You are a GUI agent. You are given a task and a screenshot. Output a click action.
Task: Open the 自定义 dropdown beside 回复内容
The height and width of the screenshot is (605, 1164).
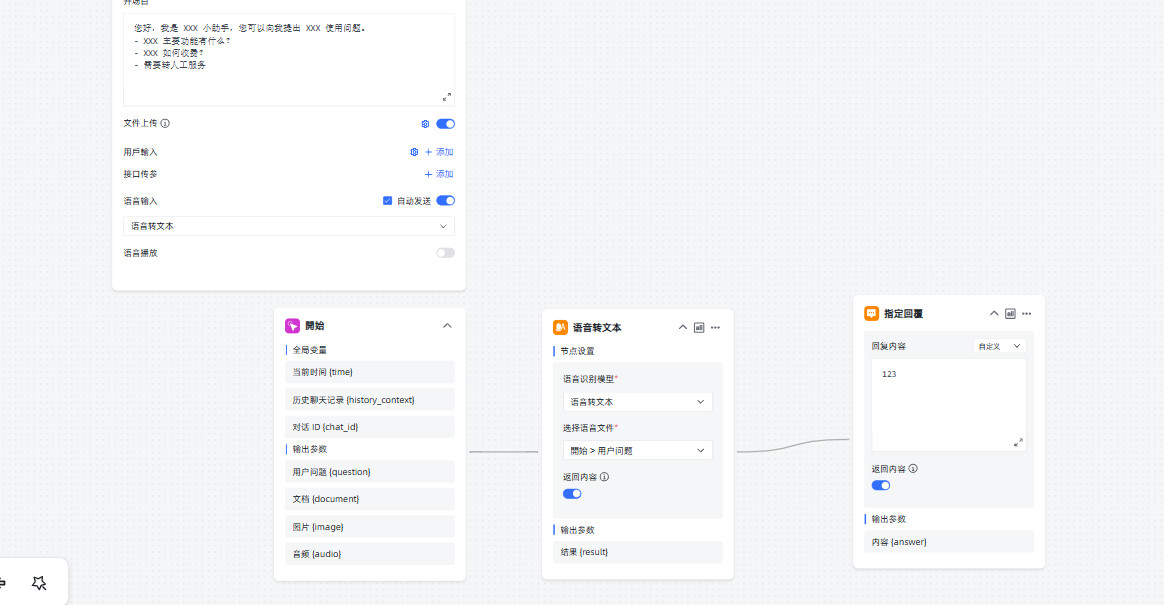999,346
